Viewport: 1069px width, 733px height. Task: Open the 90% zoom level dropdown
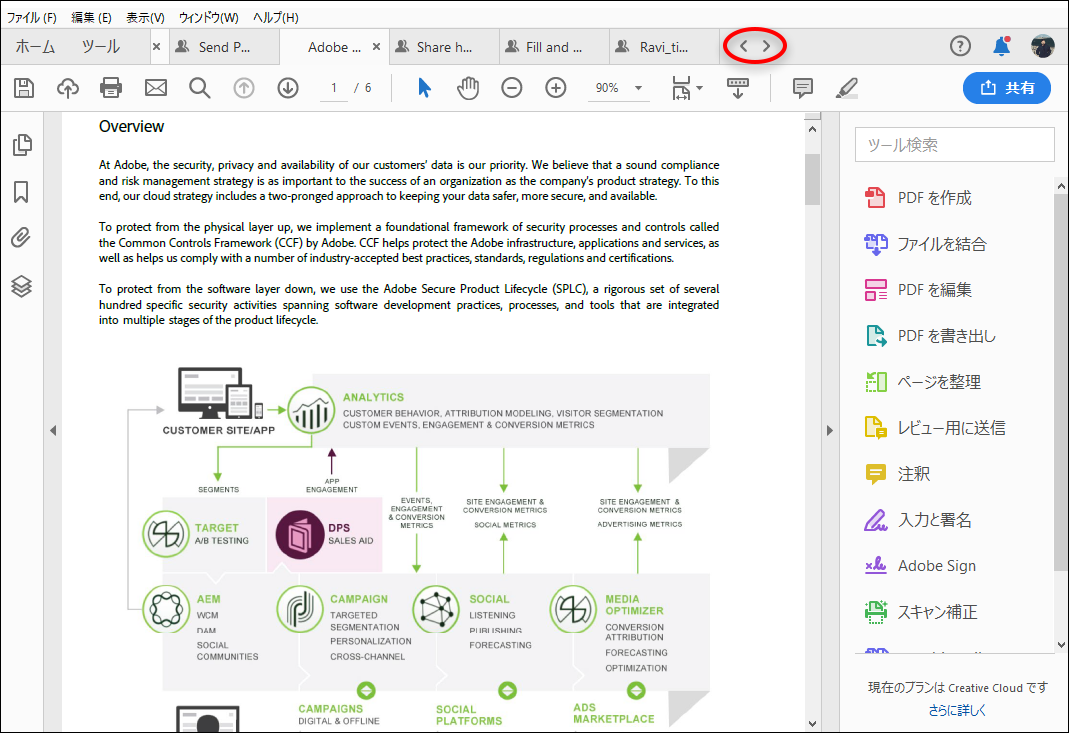point(618,88)
